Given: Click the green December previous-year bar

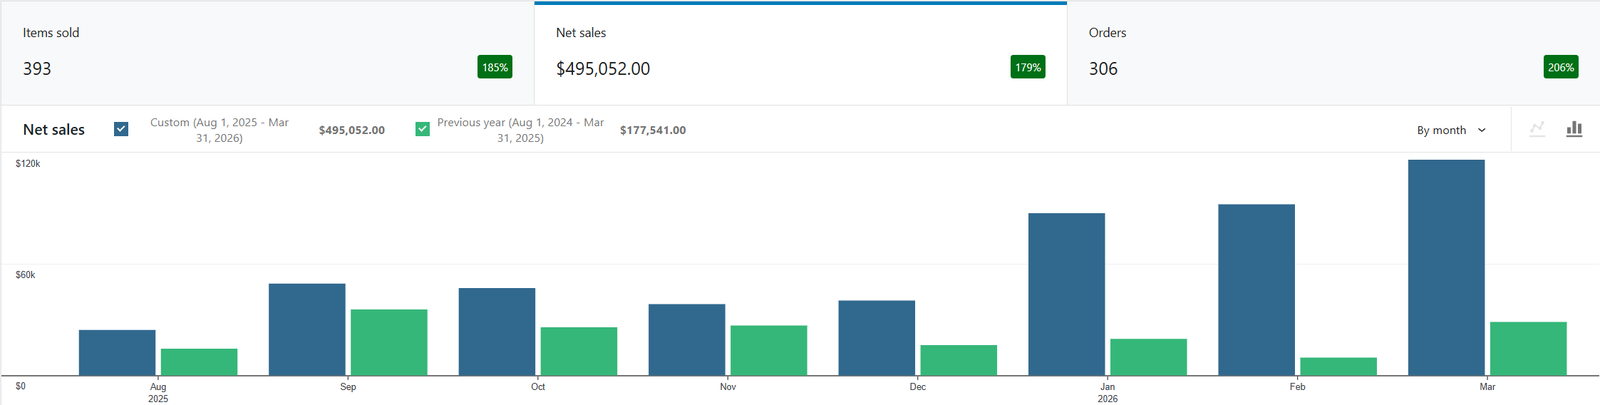Looking at the screenshot, I should coord(959,360).
